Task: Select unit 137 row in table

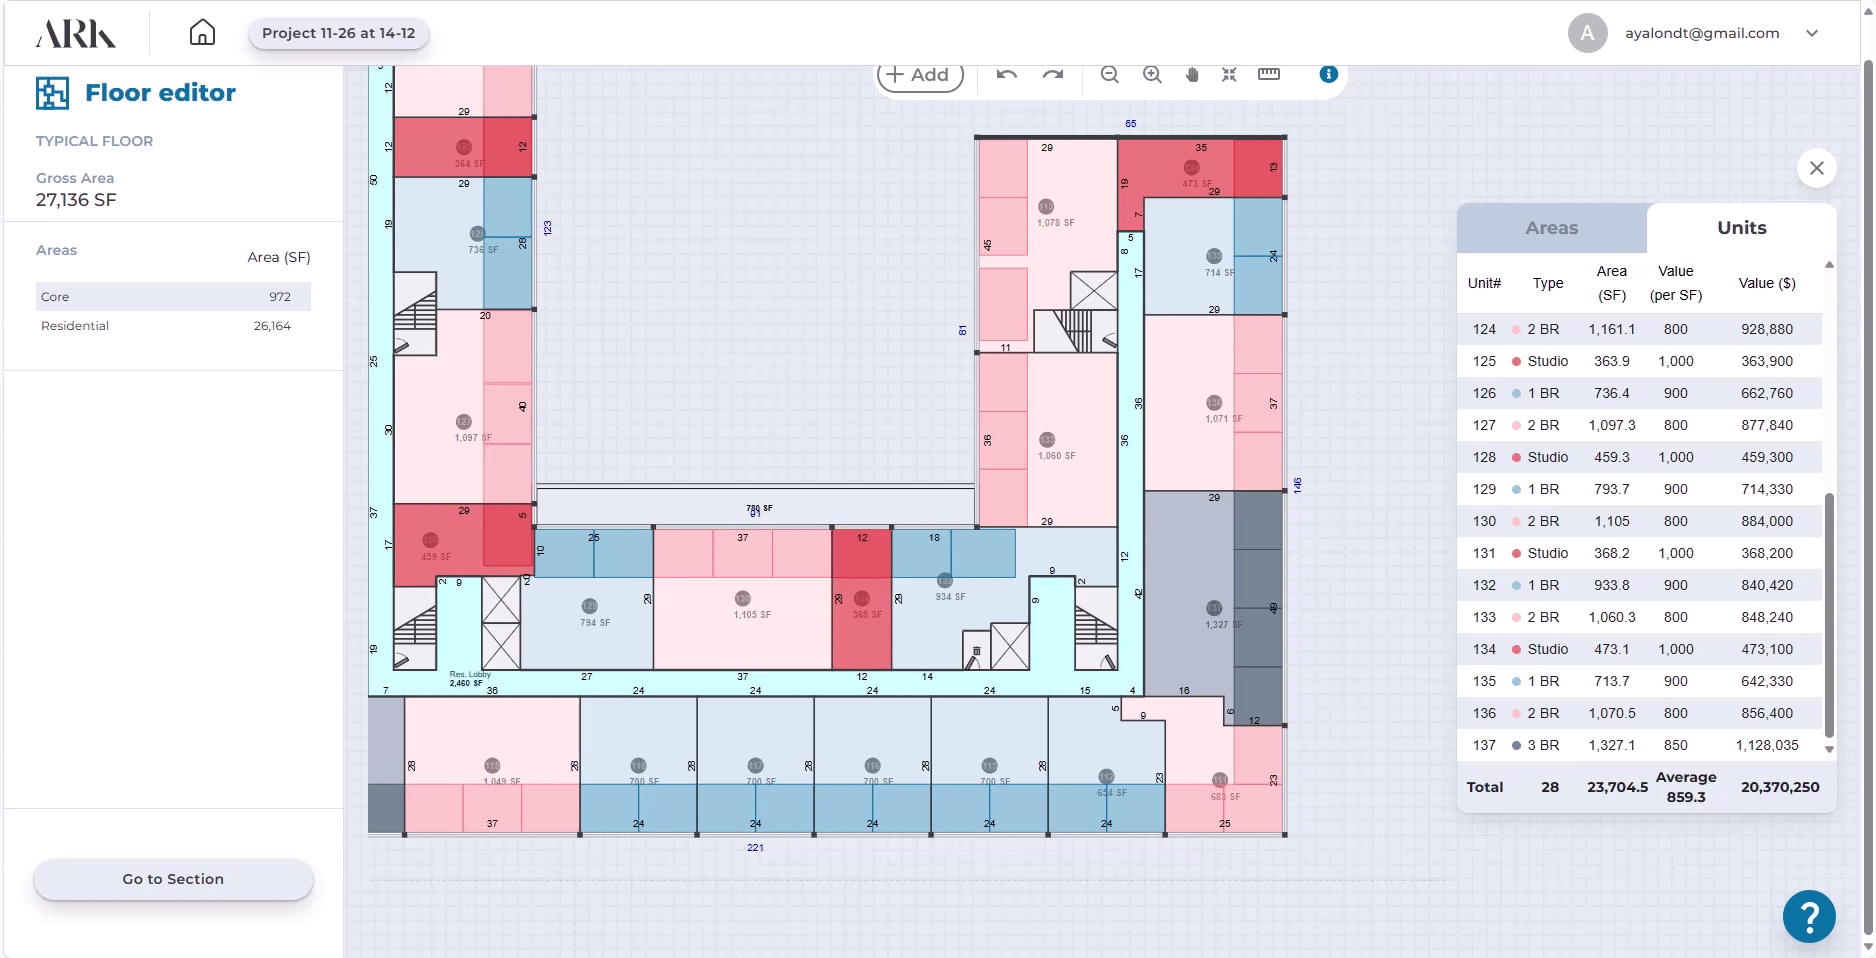Action: point(1640,745)
